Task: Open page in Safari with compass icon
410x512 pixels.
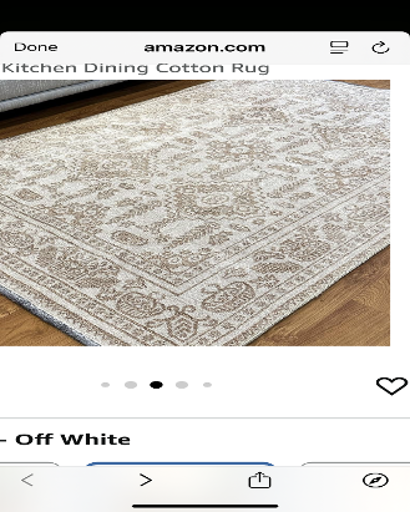Action: (375, 480)
